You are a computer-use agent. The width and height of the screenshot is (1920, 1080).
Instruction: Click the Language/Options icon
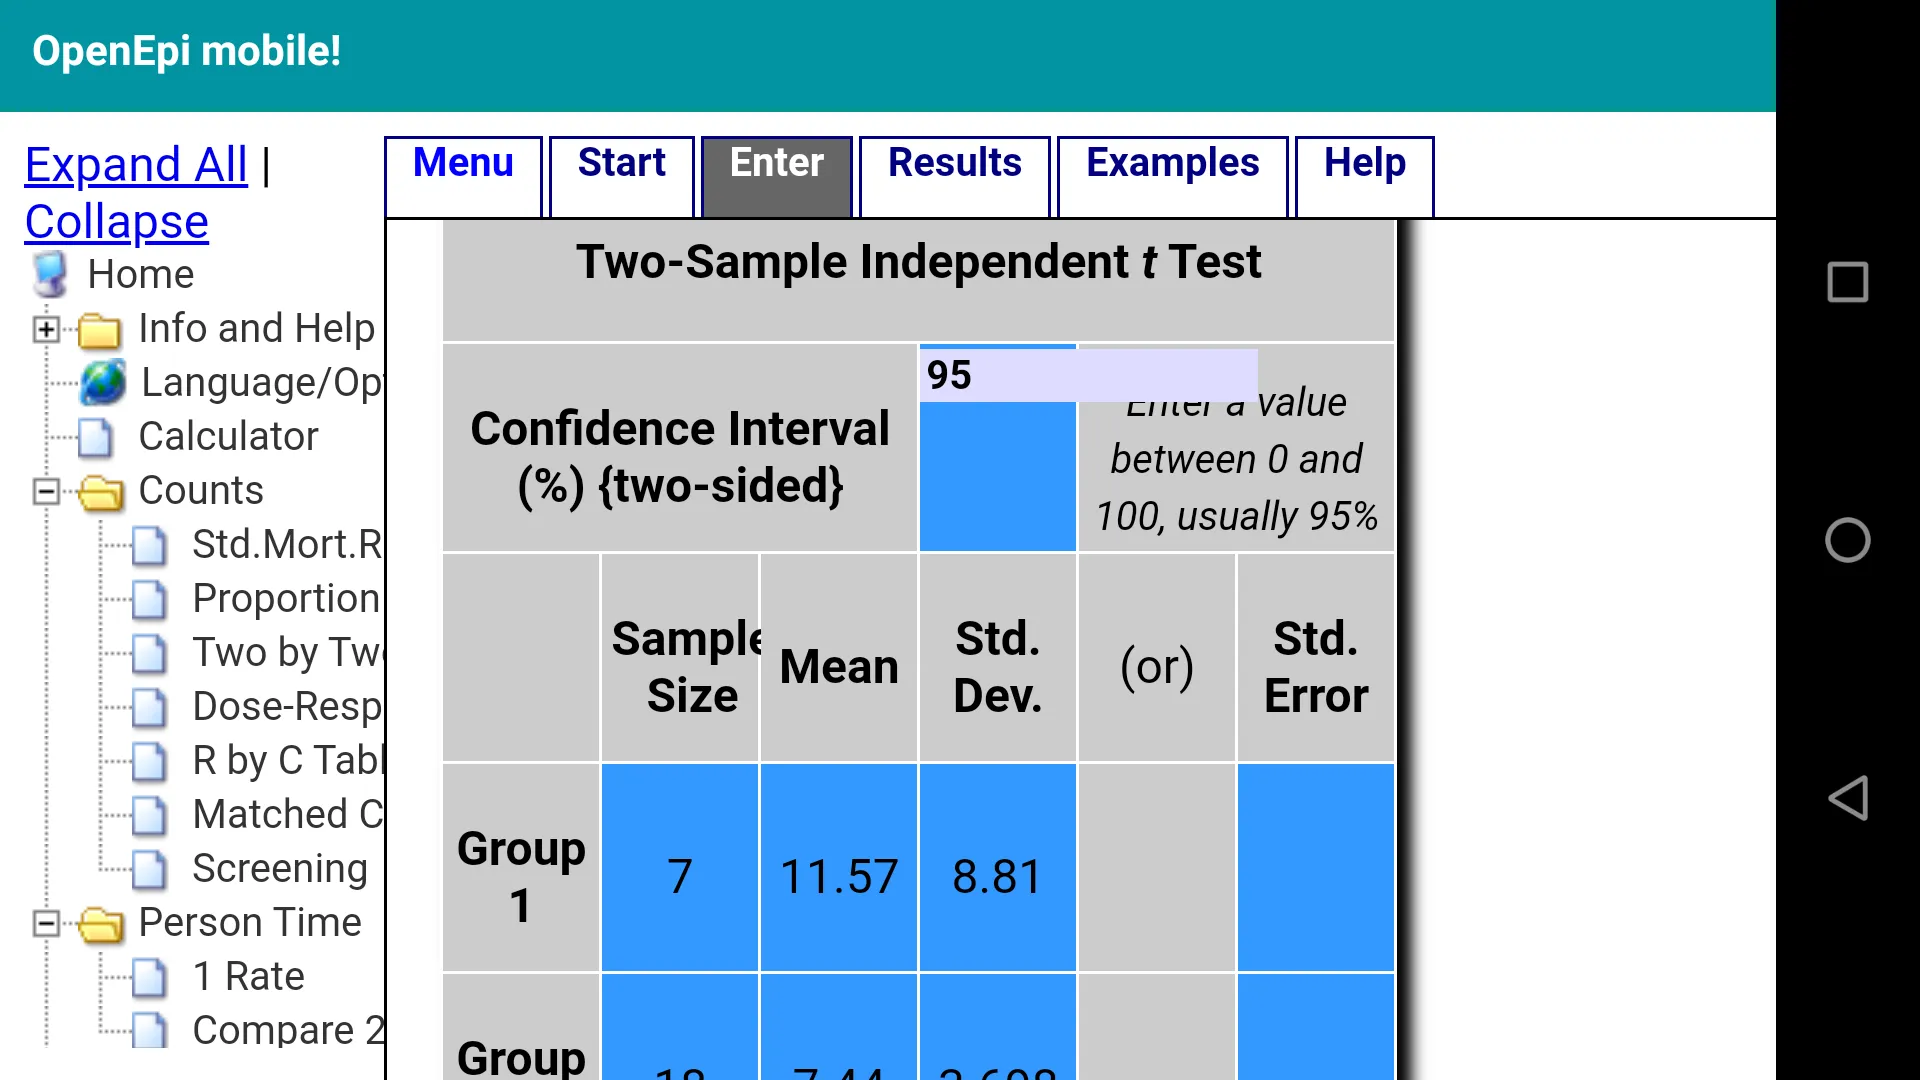pyautogui.click(x=105, y=382)
